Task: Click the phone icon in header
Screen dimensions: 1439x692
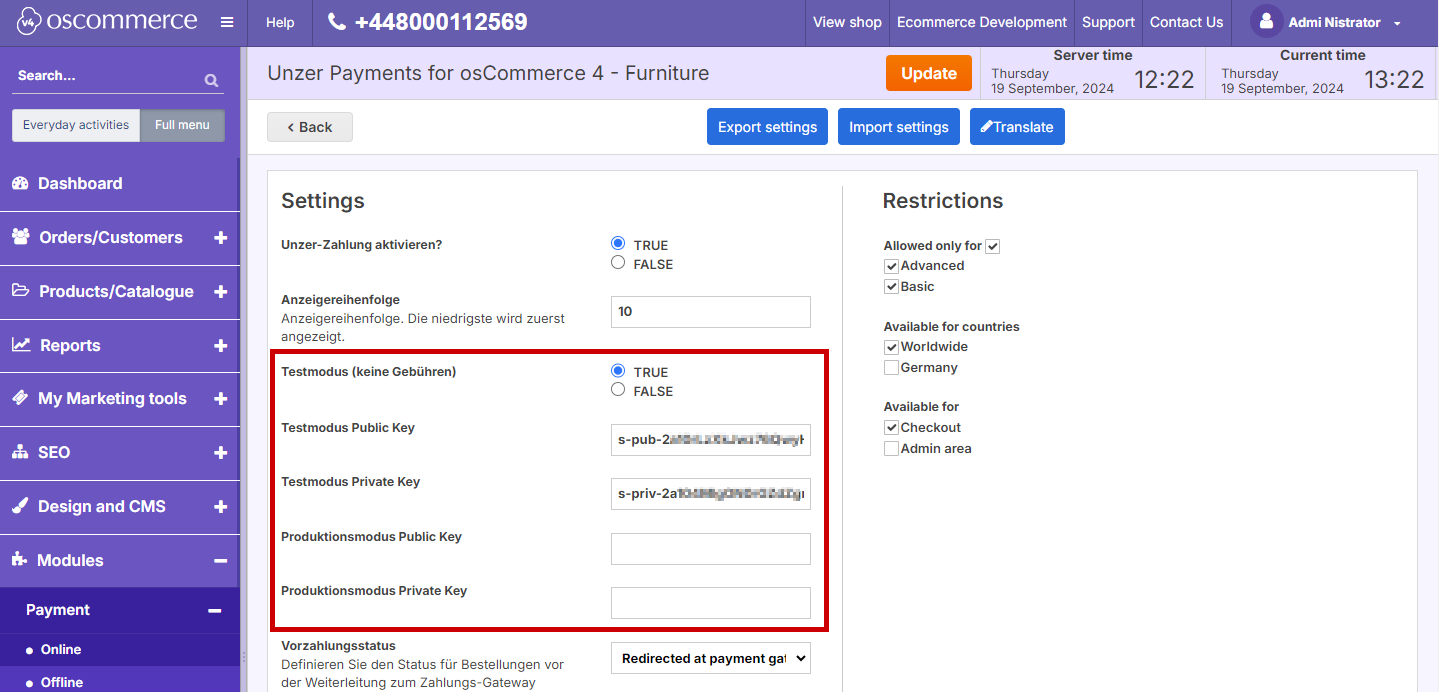Action: 337,21
